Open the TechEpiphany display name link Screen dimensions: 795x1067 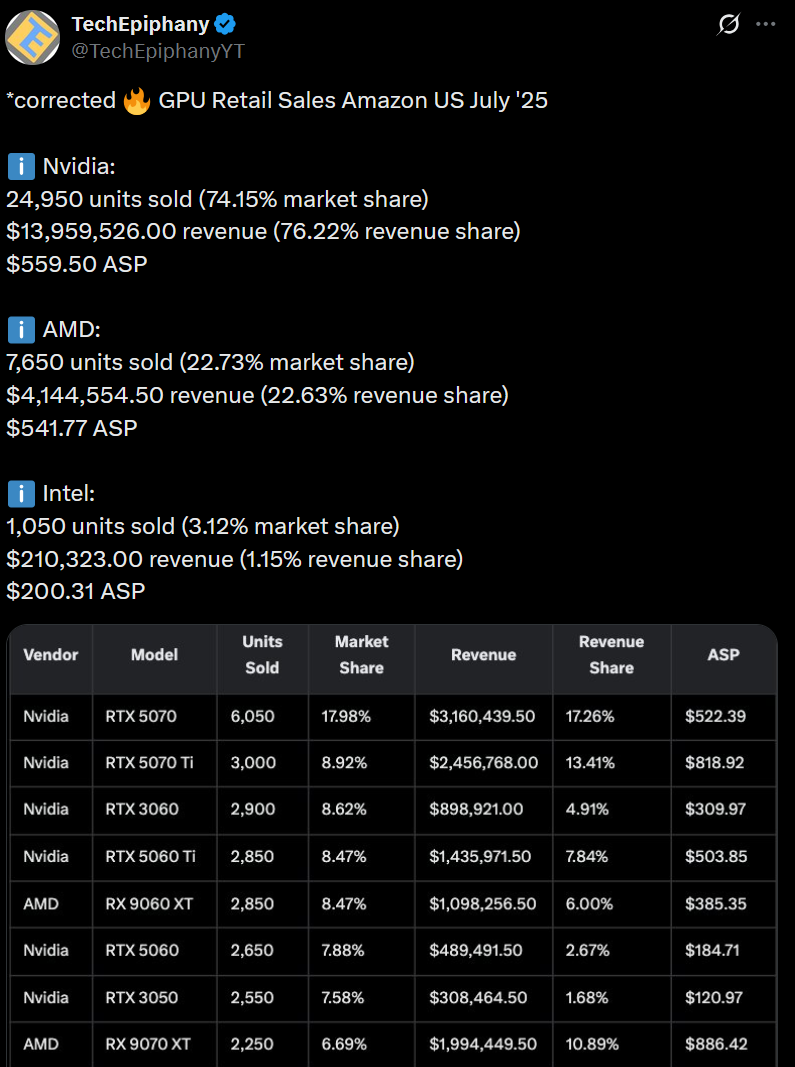click(x=138, y=24)
